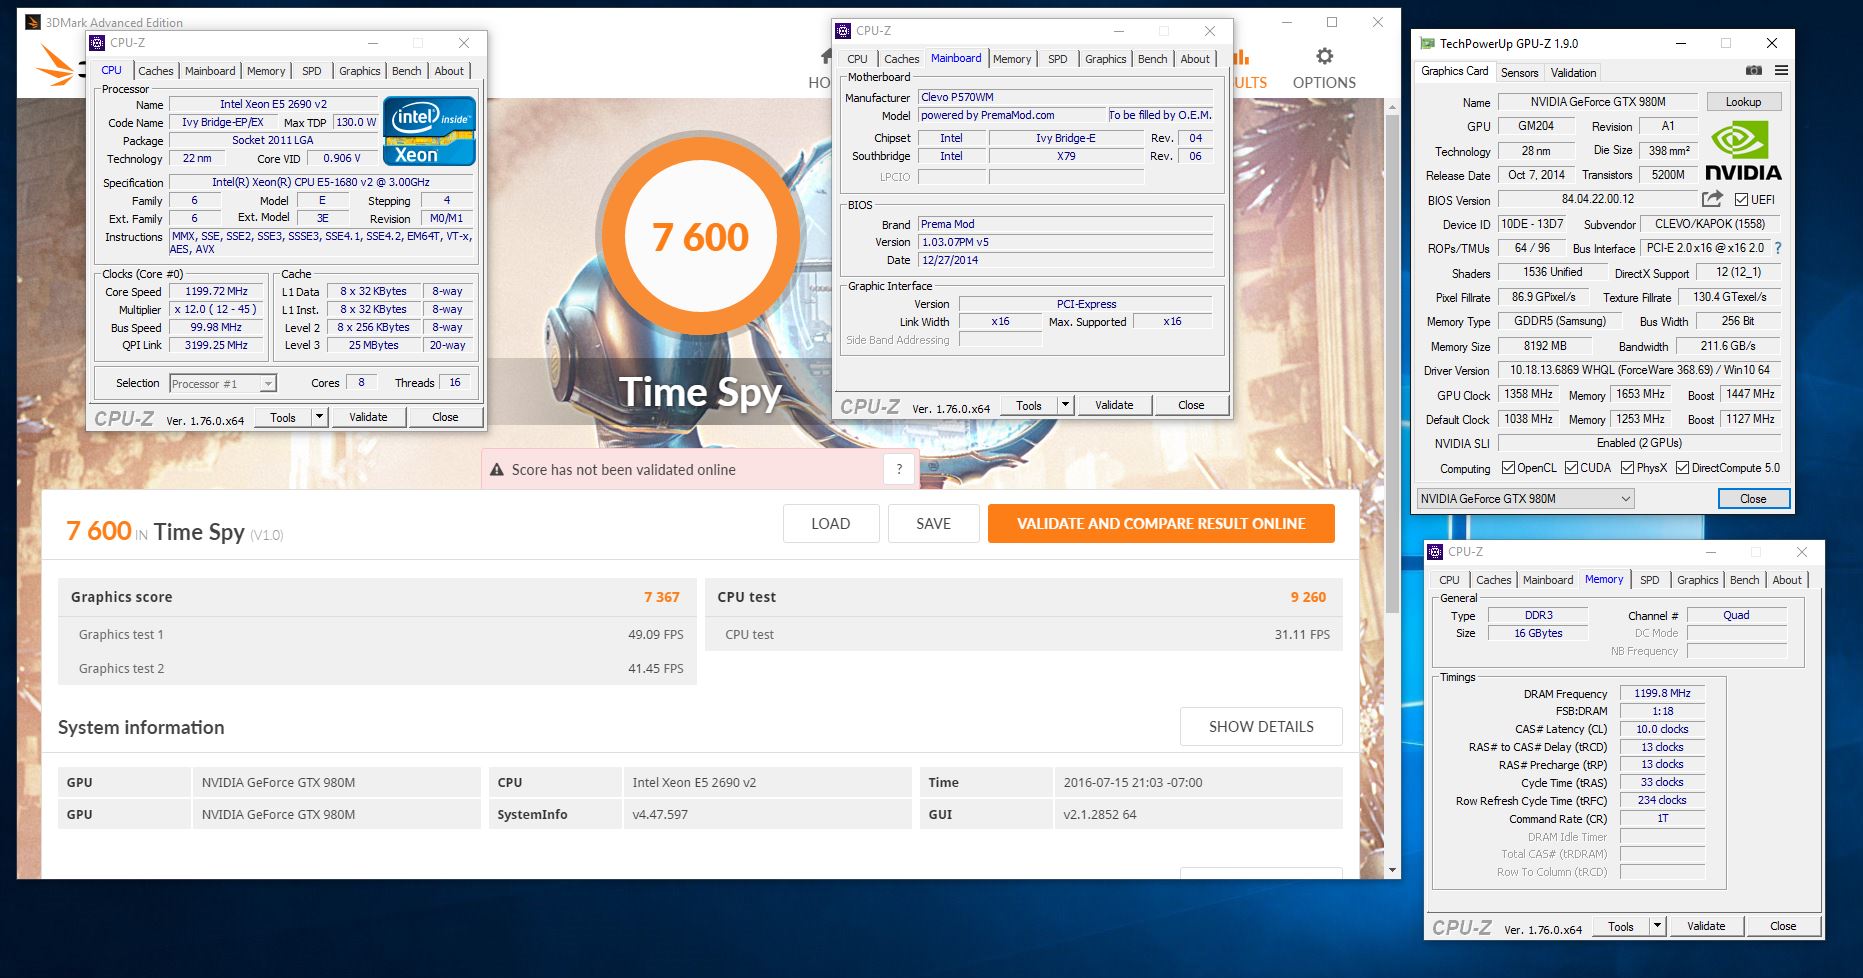Toggle the CUDA checkbox
1863x978 pixels.
coord(1571,468)
